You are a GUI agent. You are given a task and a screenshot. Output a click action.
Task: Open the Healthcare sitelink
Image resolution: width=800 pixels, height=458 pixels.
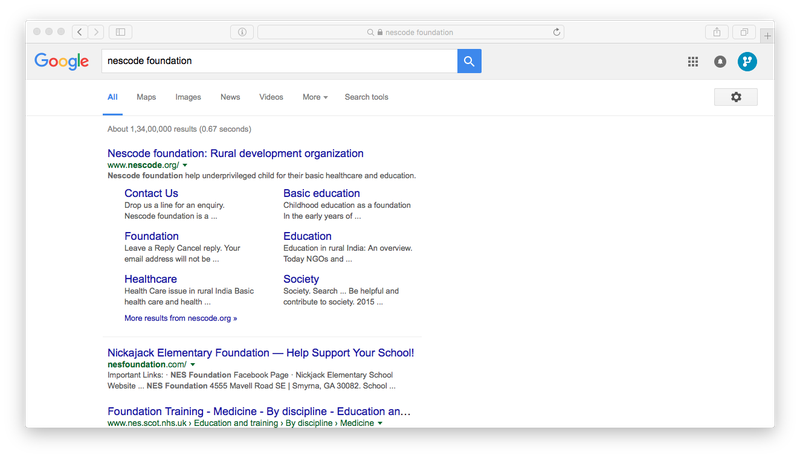click(x=151, y=279)
